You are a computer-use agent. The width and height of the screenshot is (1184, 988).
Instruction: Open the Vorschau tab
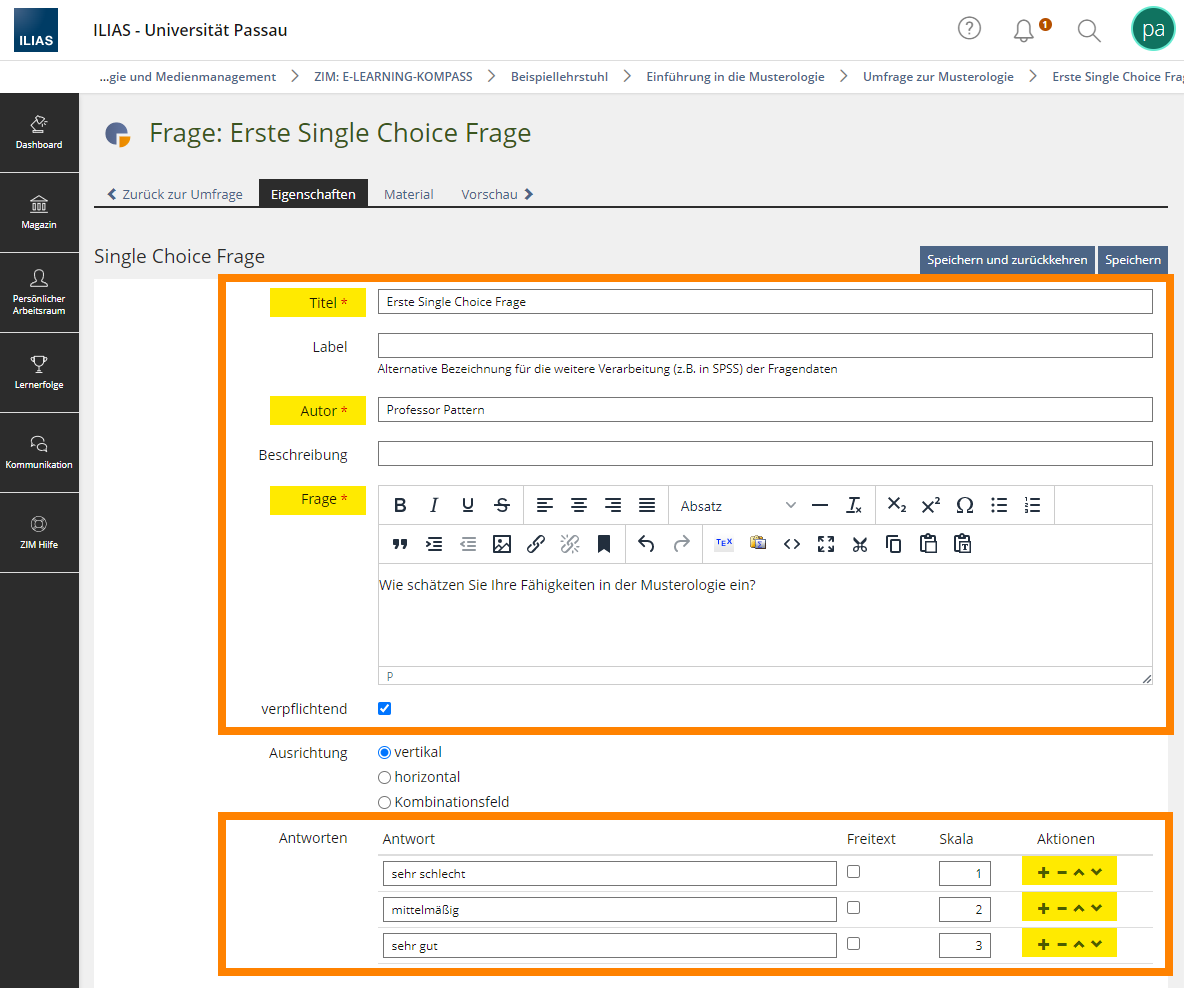tap(497, 194)
